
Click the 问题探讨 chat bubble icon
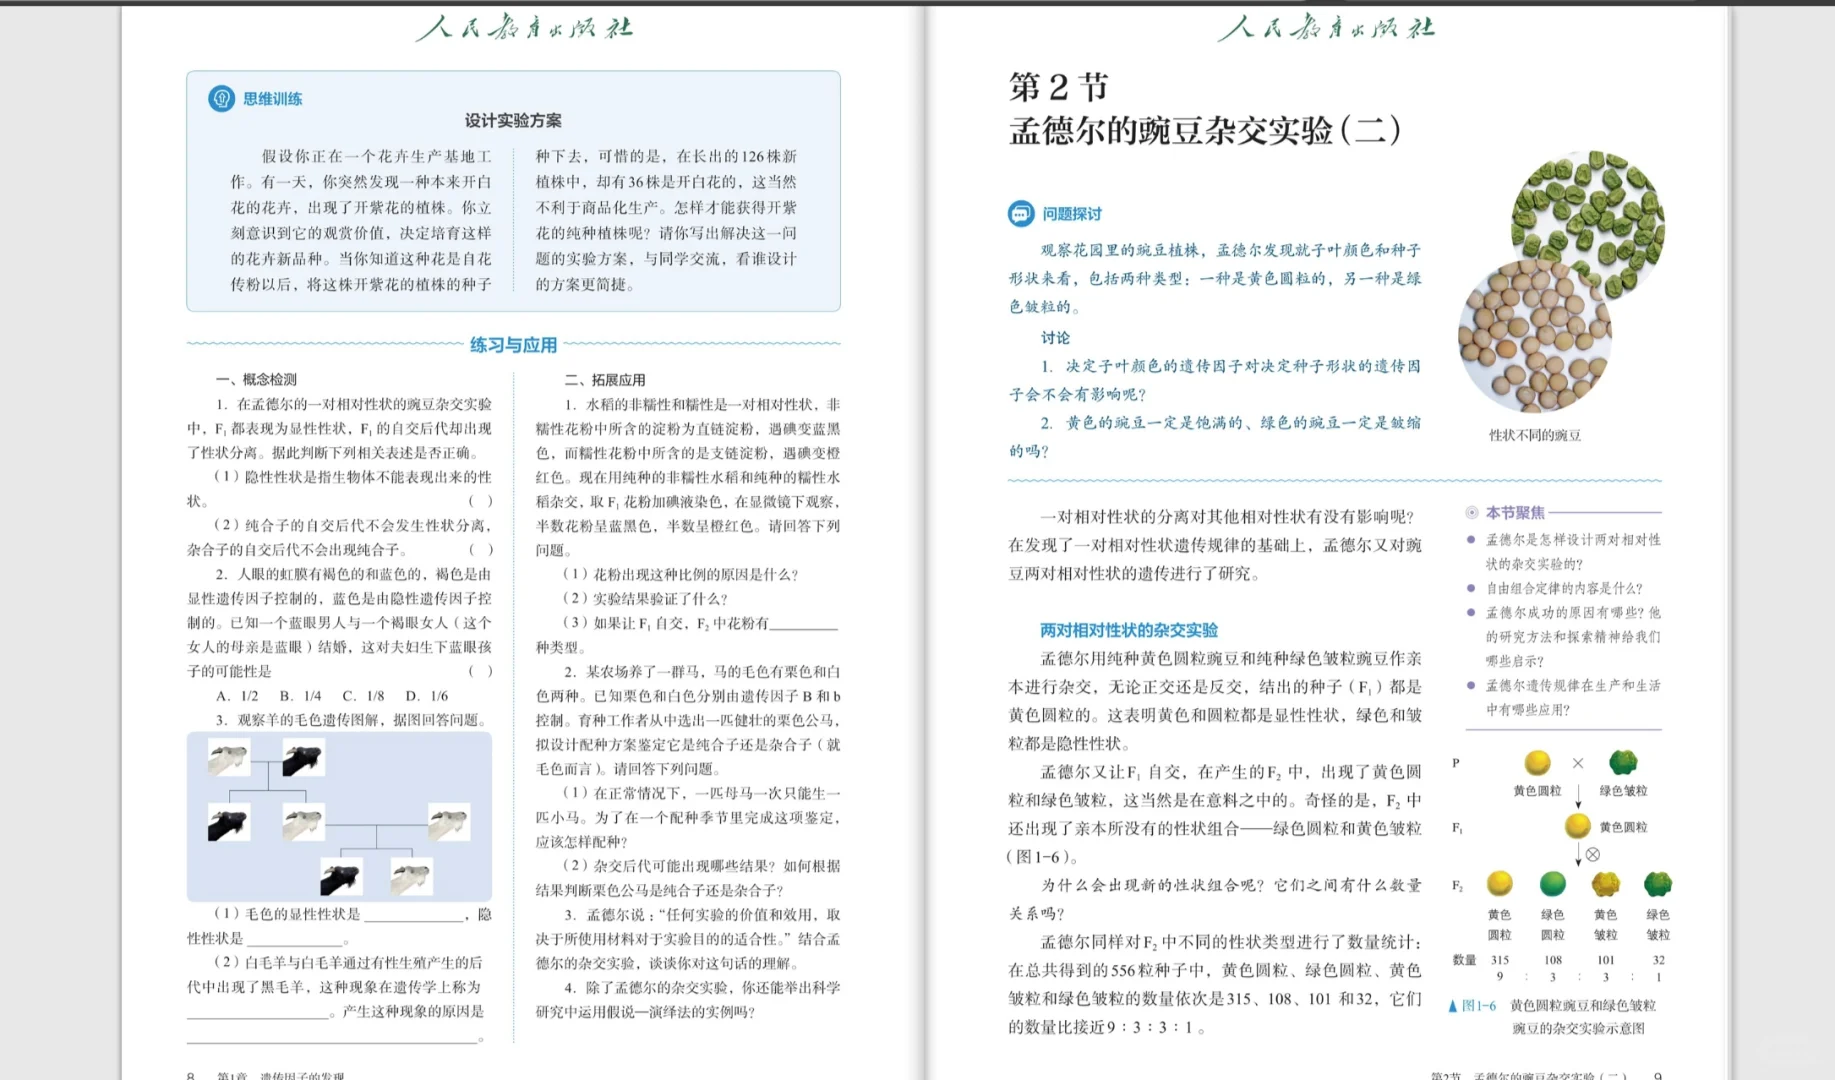(1020, 213)
